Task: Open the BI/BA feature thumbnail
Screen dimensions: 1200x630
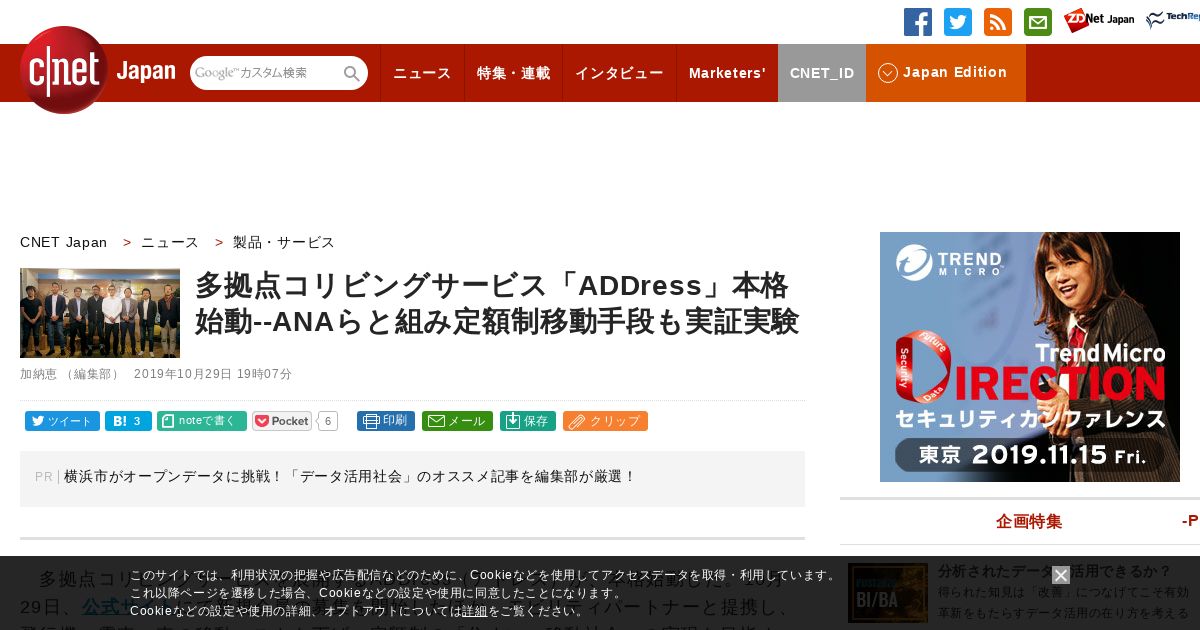Action: click(888, 593)
